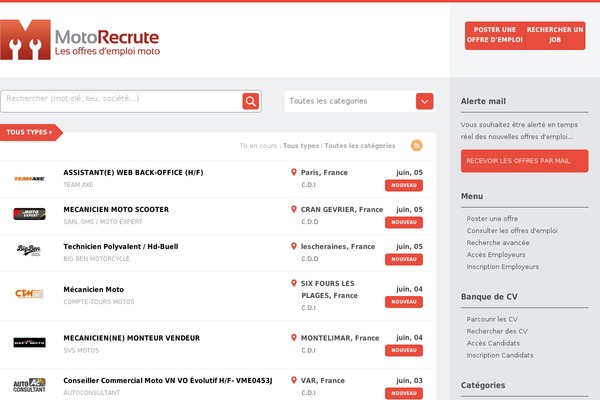The height and width of the screenshot is (400, 600).
Task: Click the VAR, France location text
Action: pos(323,380)
